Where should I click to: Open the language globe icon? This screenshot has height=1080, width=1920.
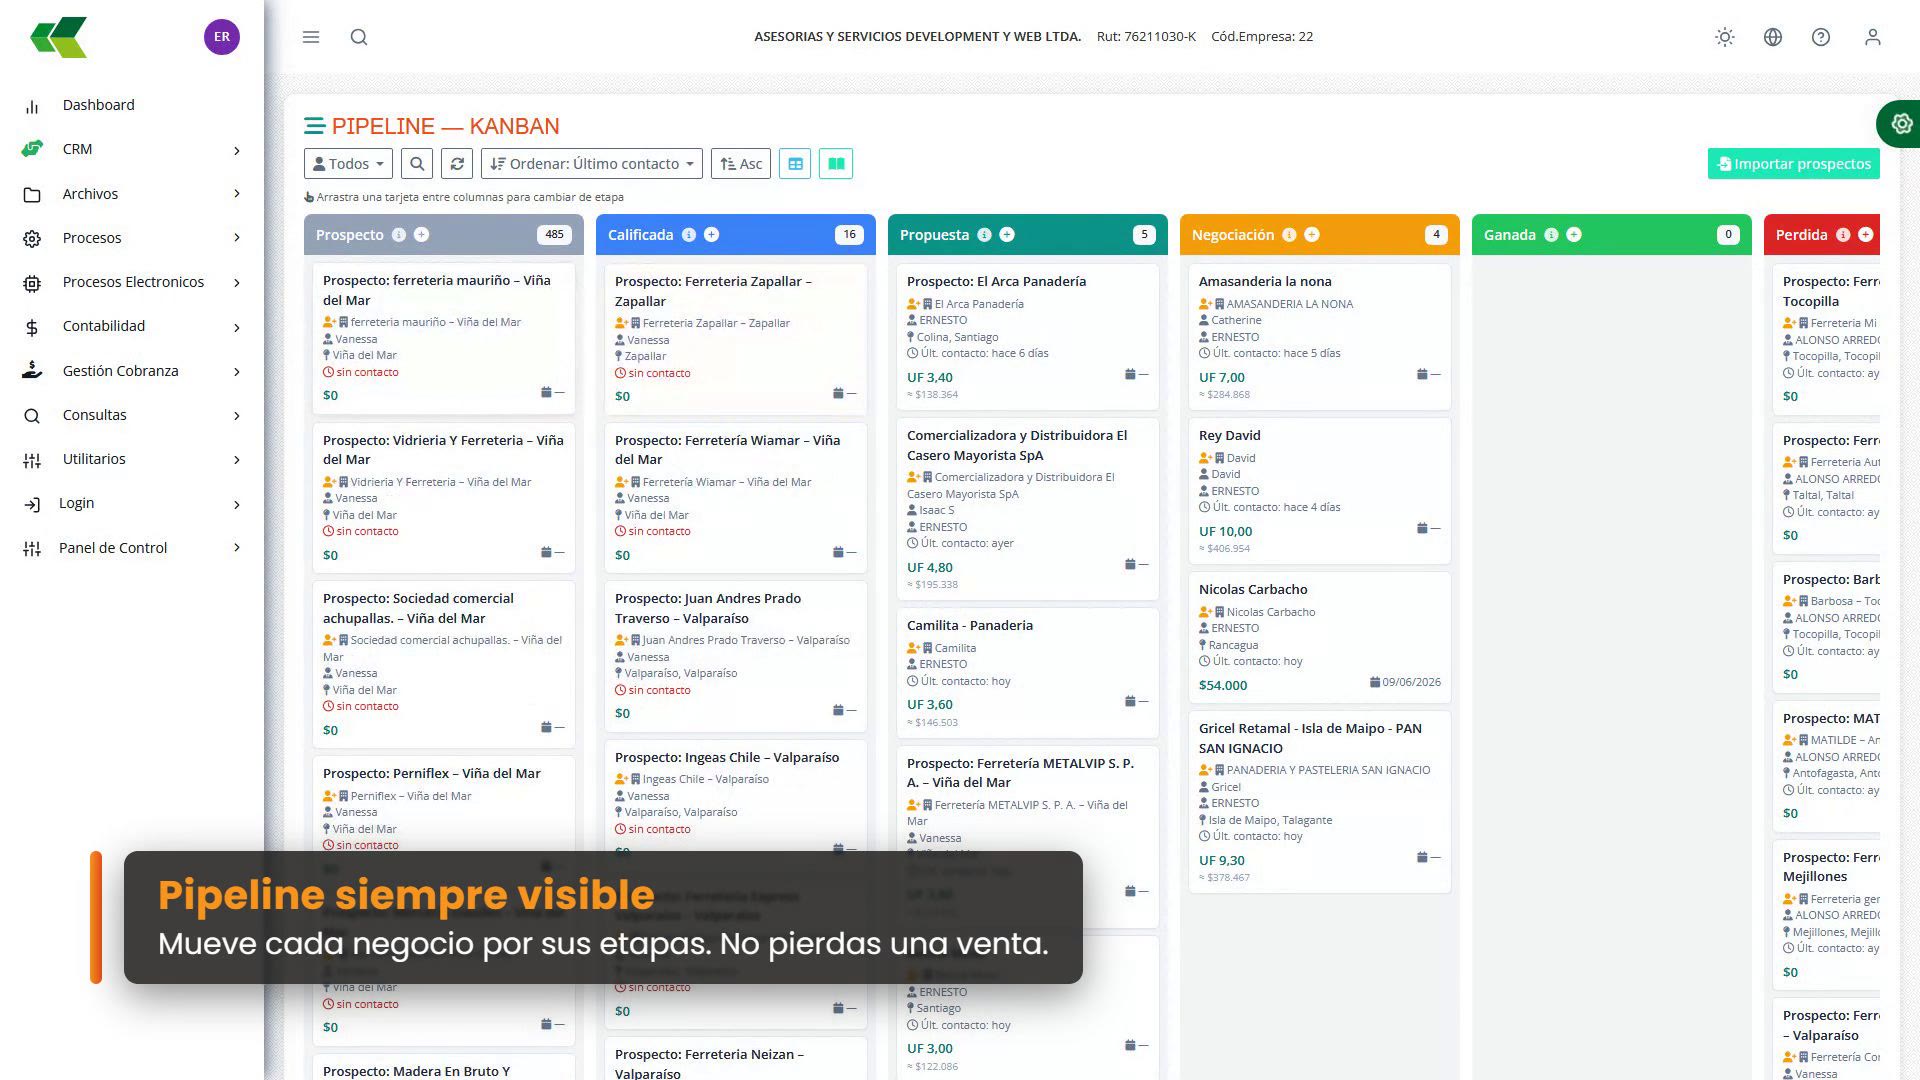[1773, 37]
